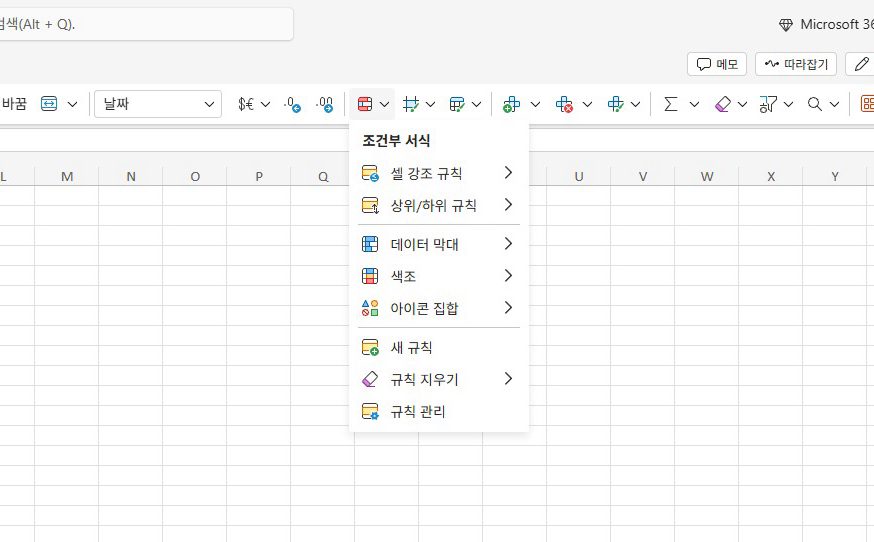Open the Conditional Formatting icon in toolbar
The width and height of the screenshot is (874, 542).
(x=365, y=104)
